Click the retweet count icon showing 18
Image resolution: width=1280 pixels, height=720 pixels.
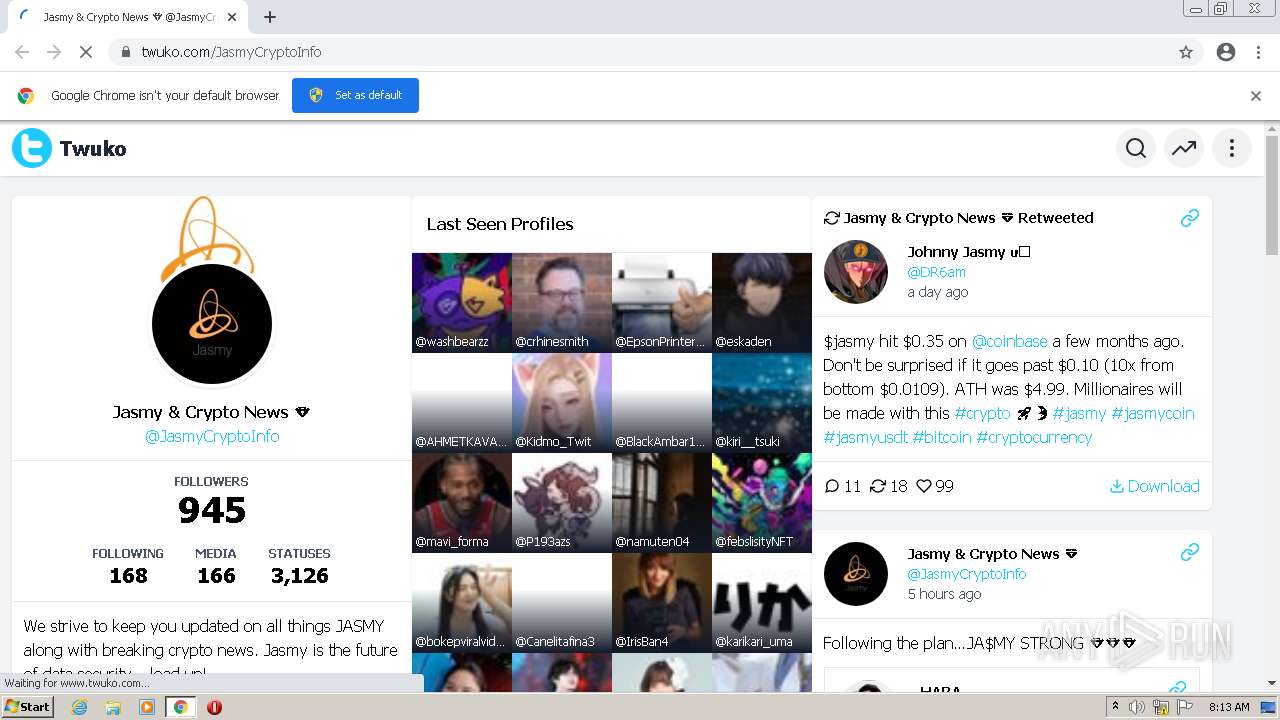point(878,486)
